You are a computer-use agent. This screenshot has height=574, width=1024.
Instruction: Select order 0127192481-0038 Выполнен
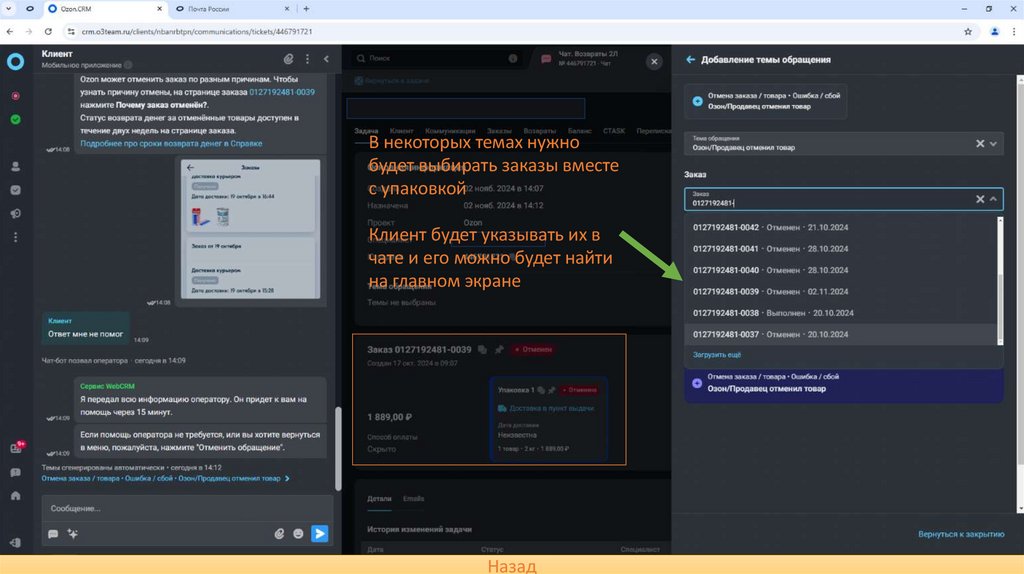[841, 313]
